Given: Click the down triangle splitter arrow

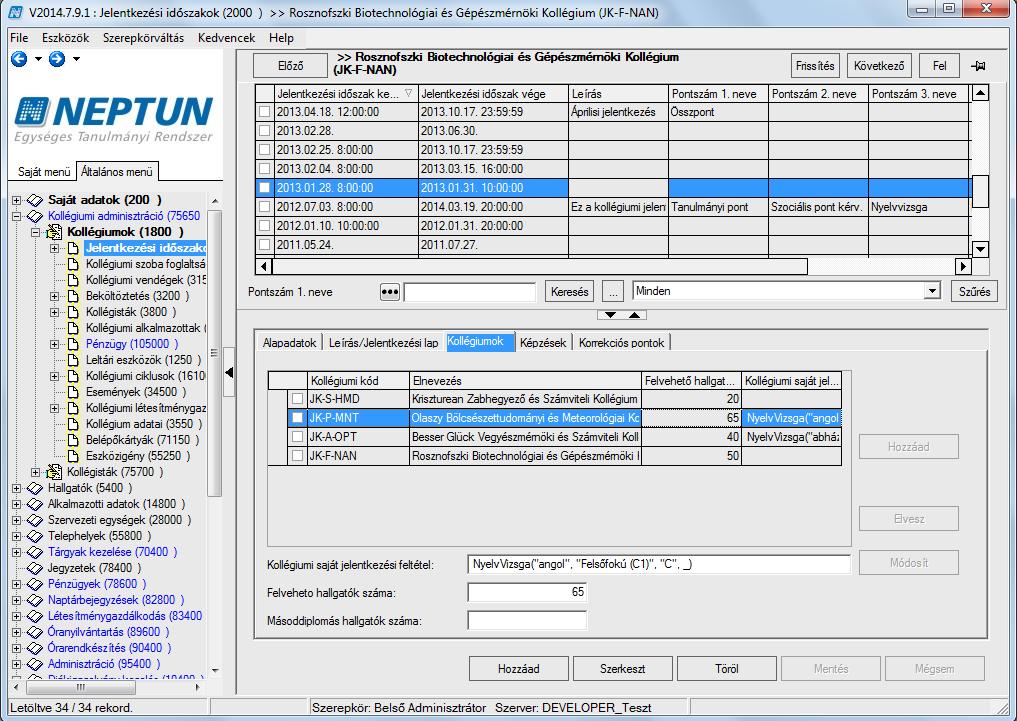Looking at the screenshot, I should click(610, 315).
